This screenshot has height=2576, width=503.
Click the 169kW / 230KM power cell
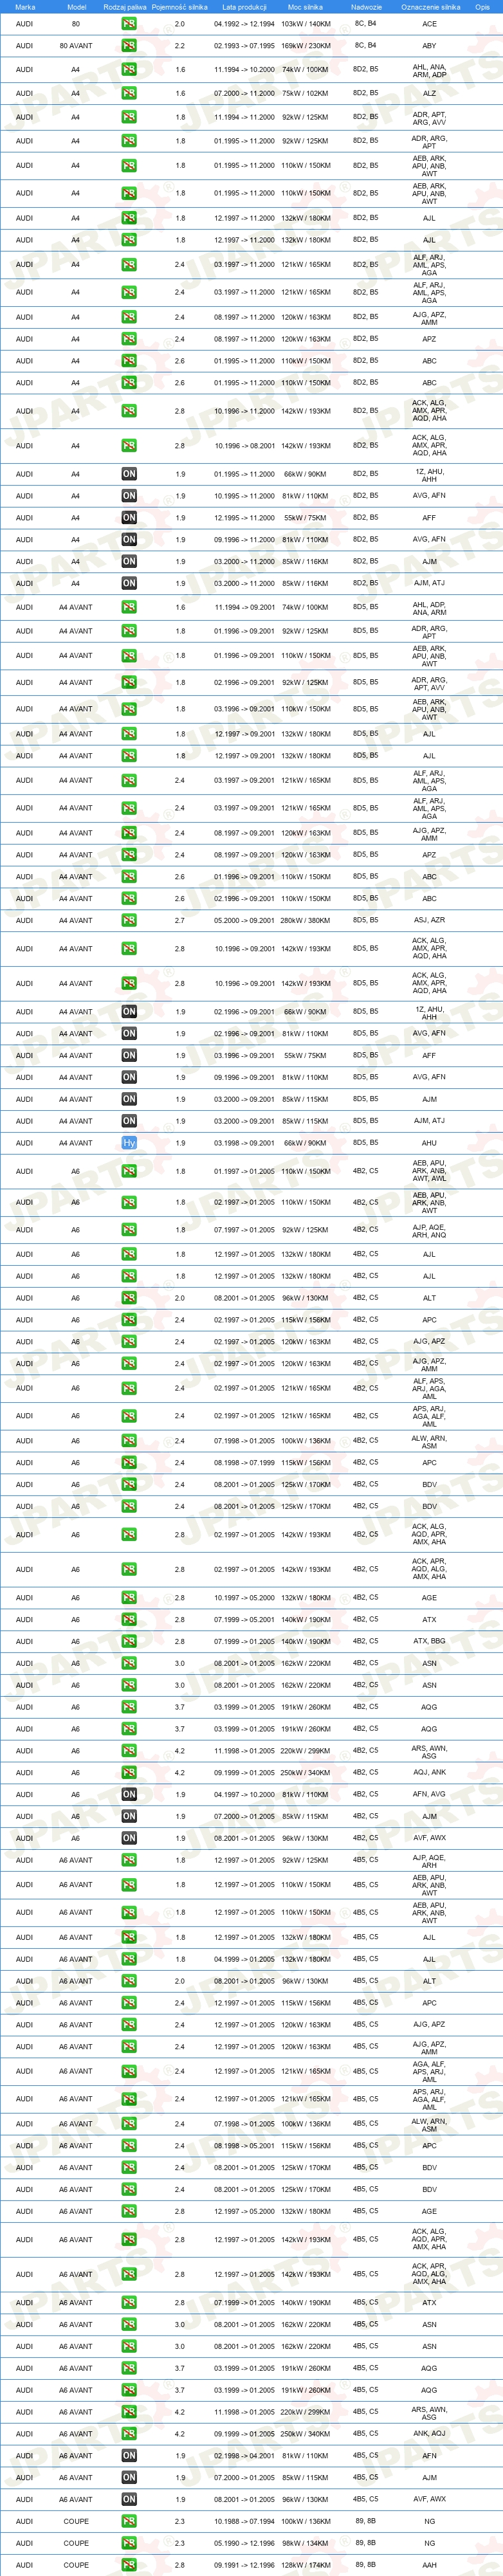click(306, 46)
